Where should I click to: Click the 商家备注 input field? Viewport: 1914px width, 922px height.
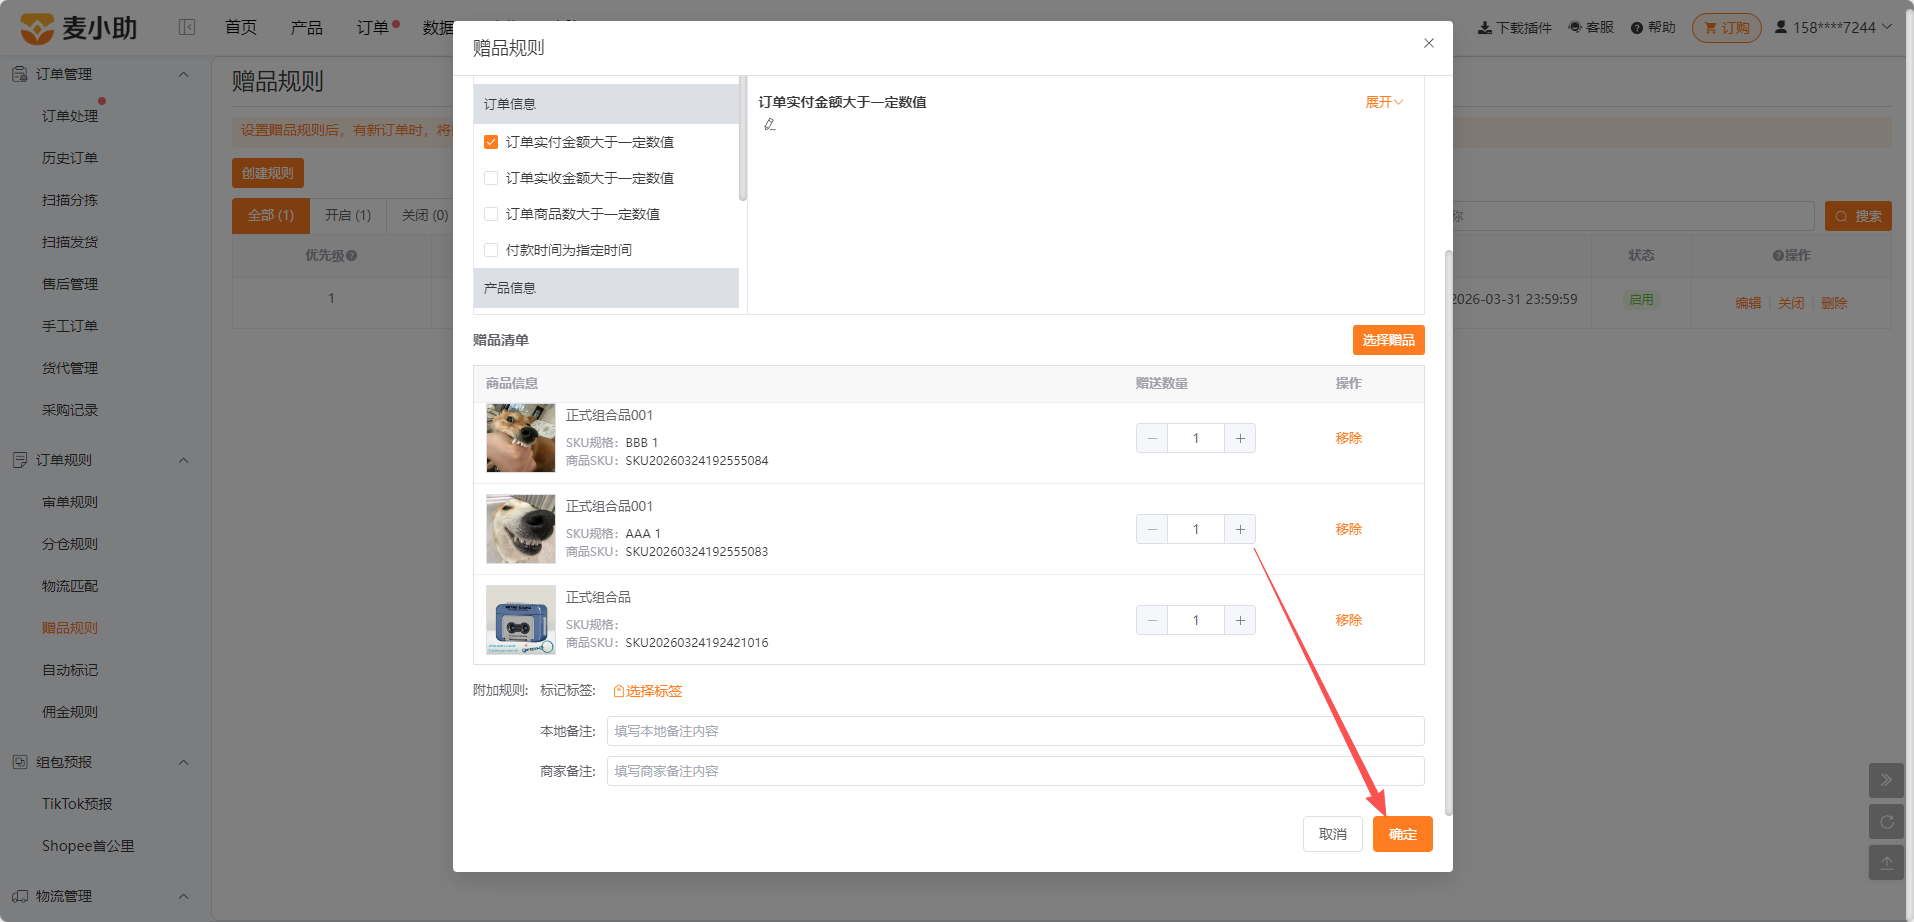click(1015, 771)
